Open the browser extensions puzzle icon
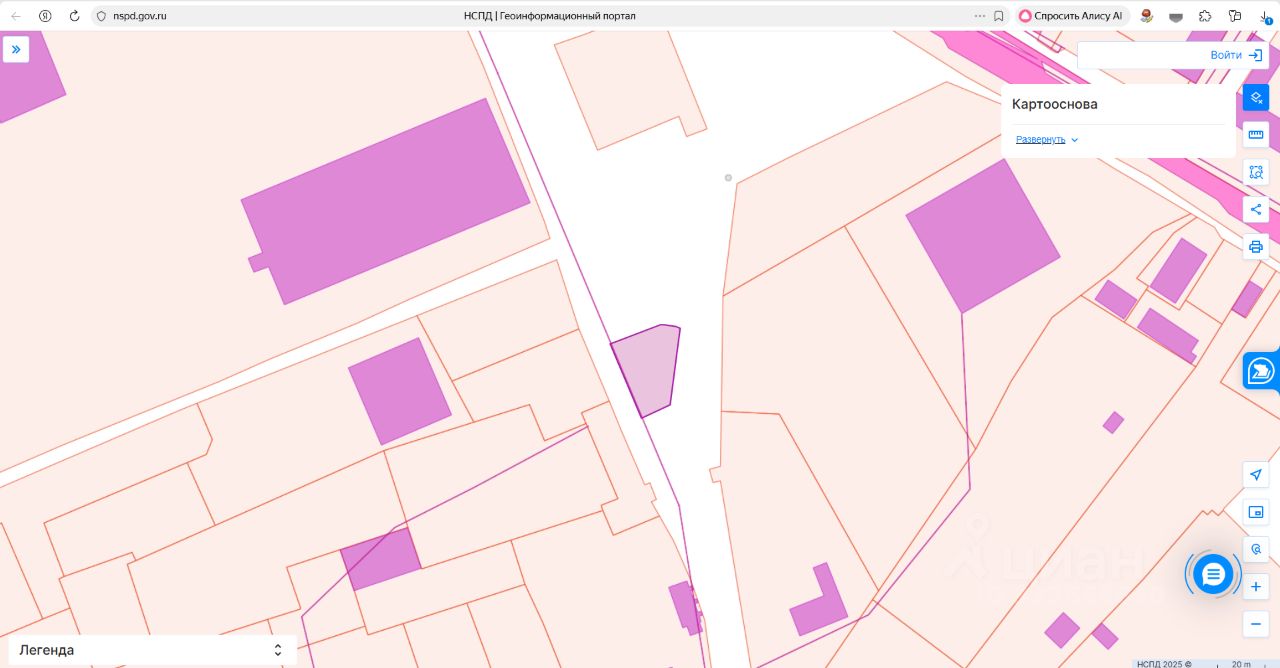This screenshot has height=668, width=1280. pos(1205,16)
